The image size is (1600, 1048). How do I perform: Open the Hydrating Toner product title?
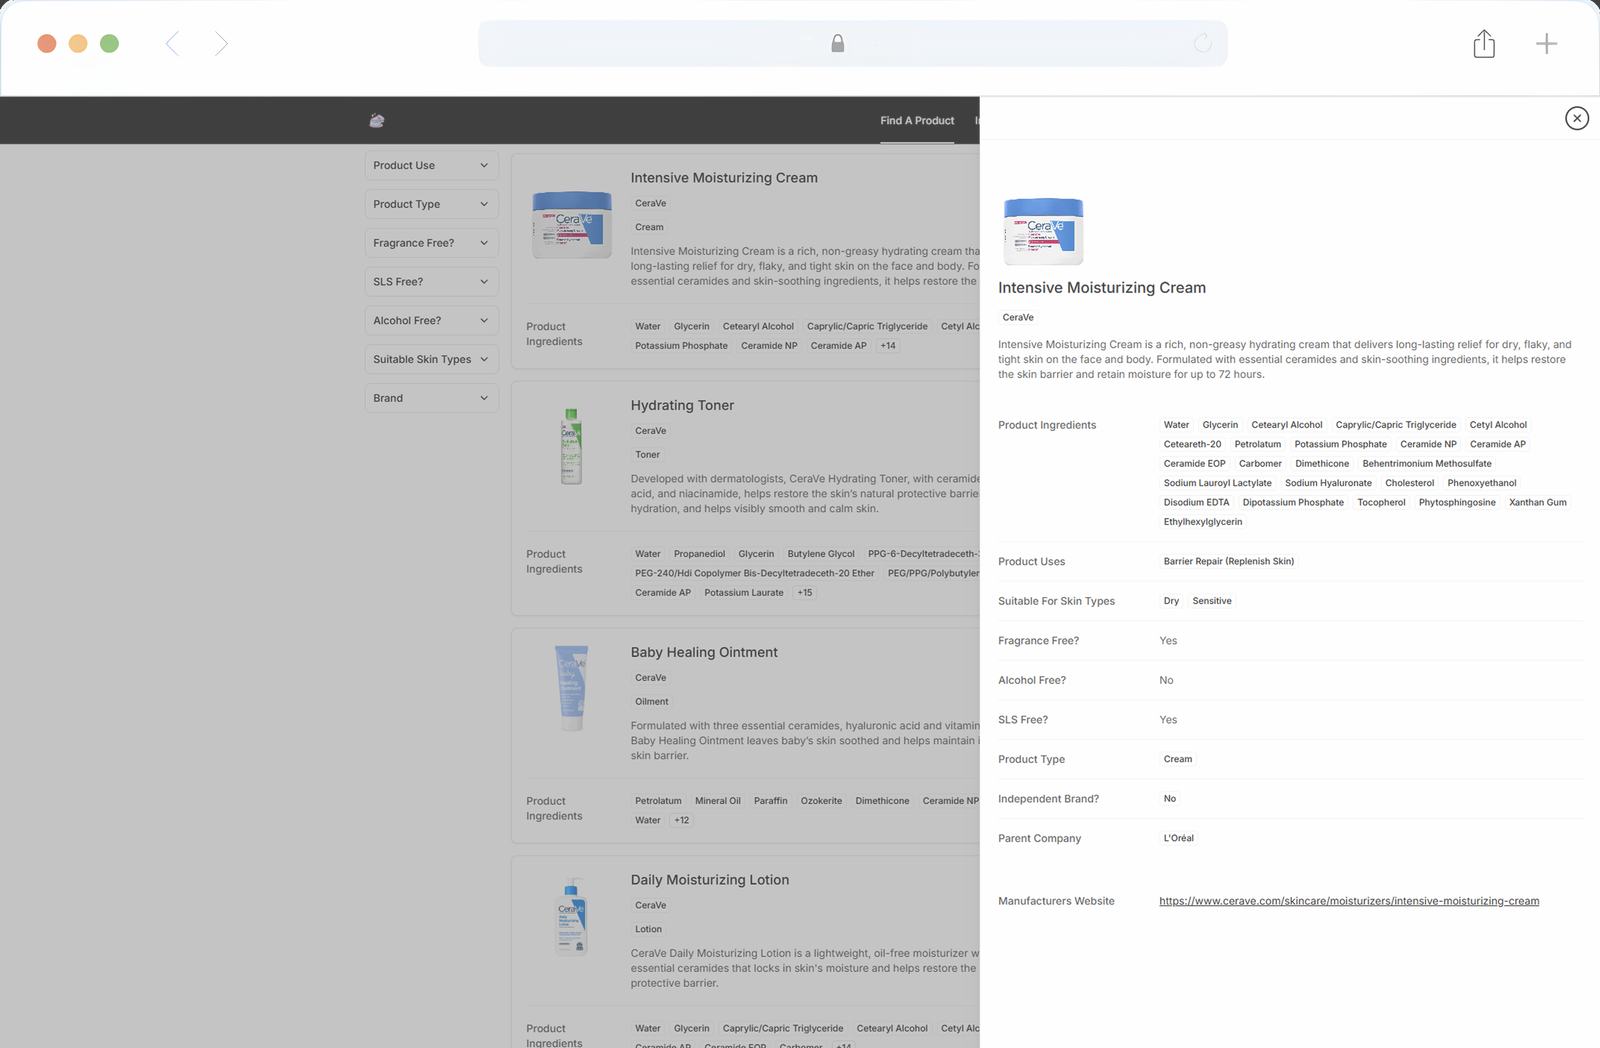(x=682, y=405)
